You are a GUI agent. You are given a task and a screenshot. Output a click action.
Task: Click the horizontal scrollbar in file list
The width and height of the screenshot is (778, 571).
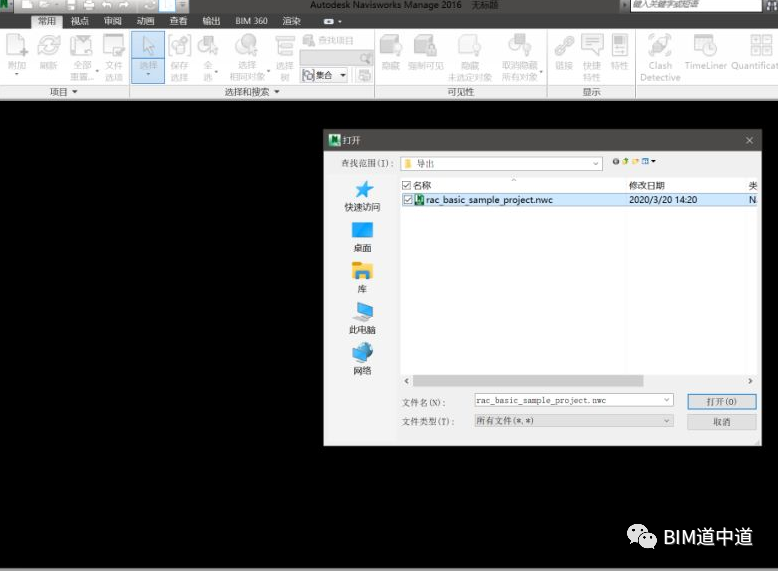[528, 381]
